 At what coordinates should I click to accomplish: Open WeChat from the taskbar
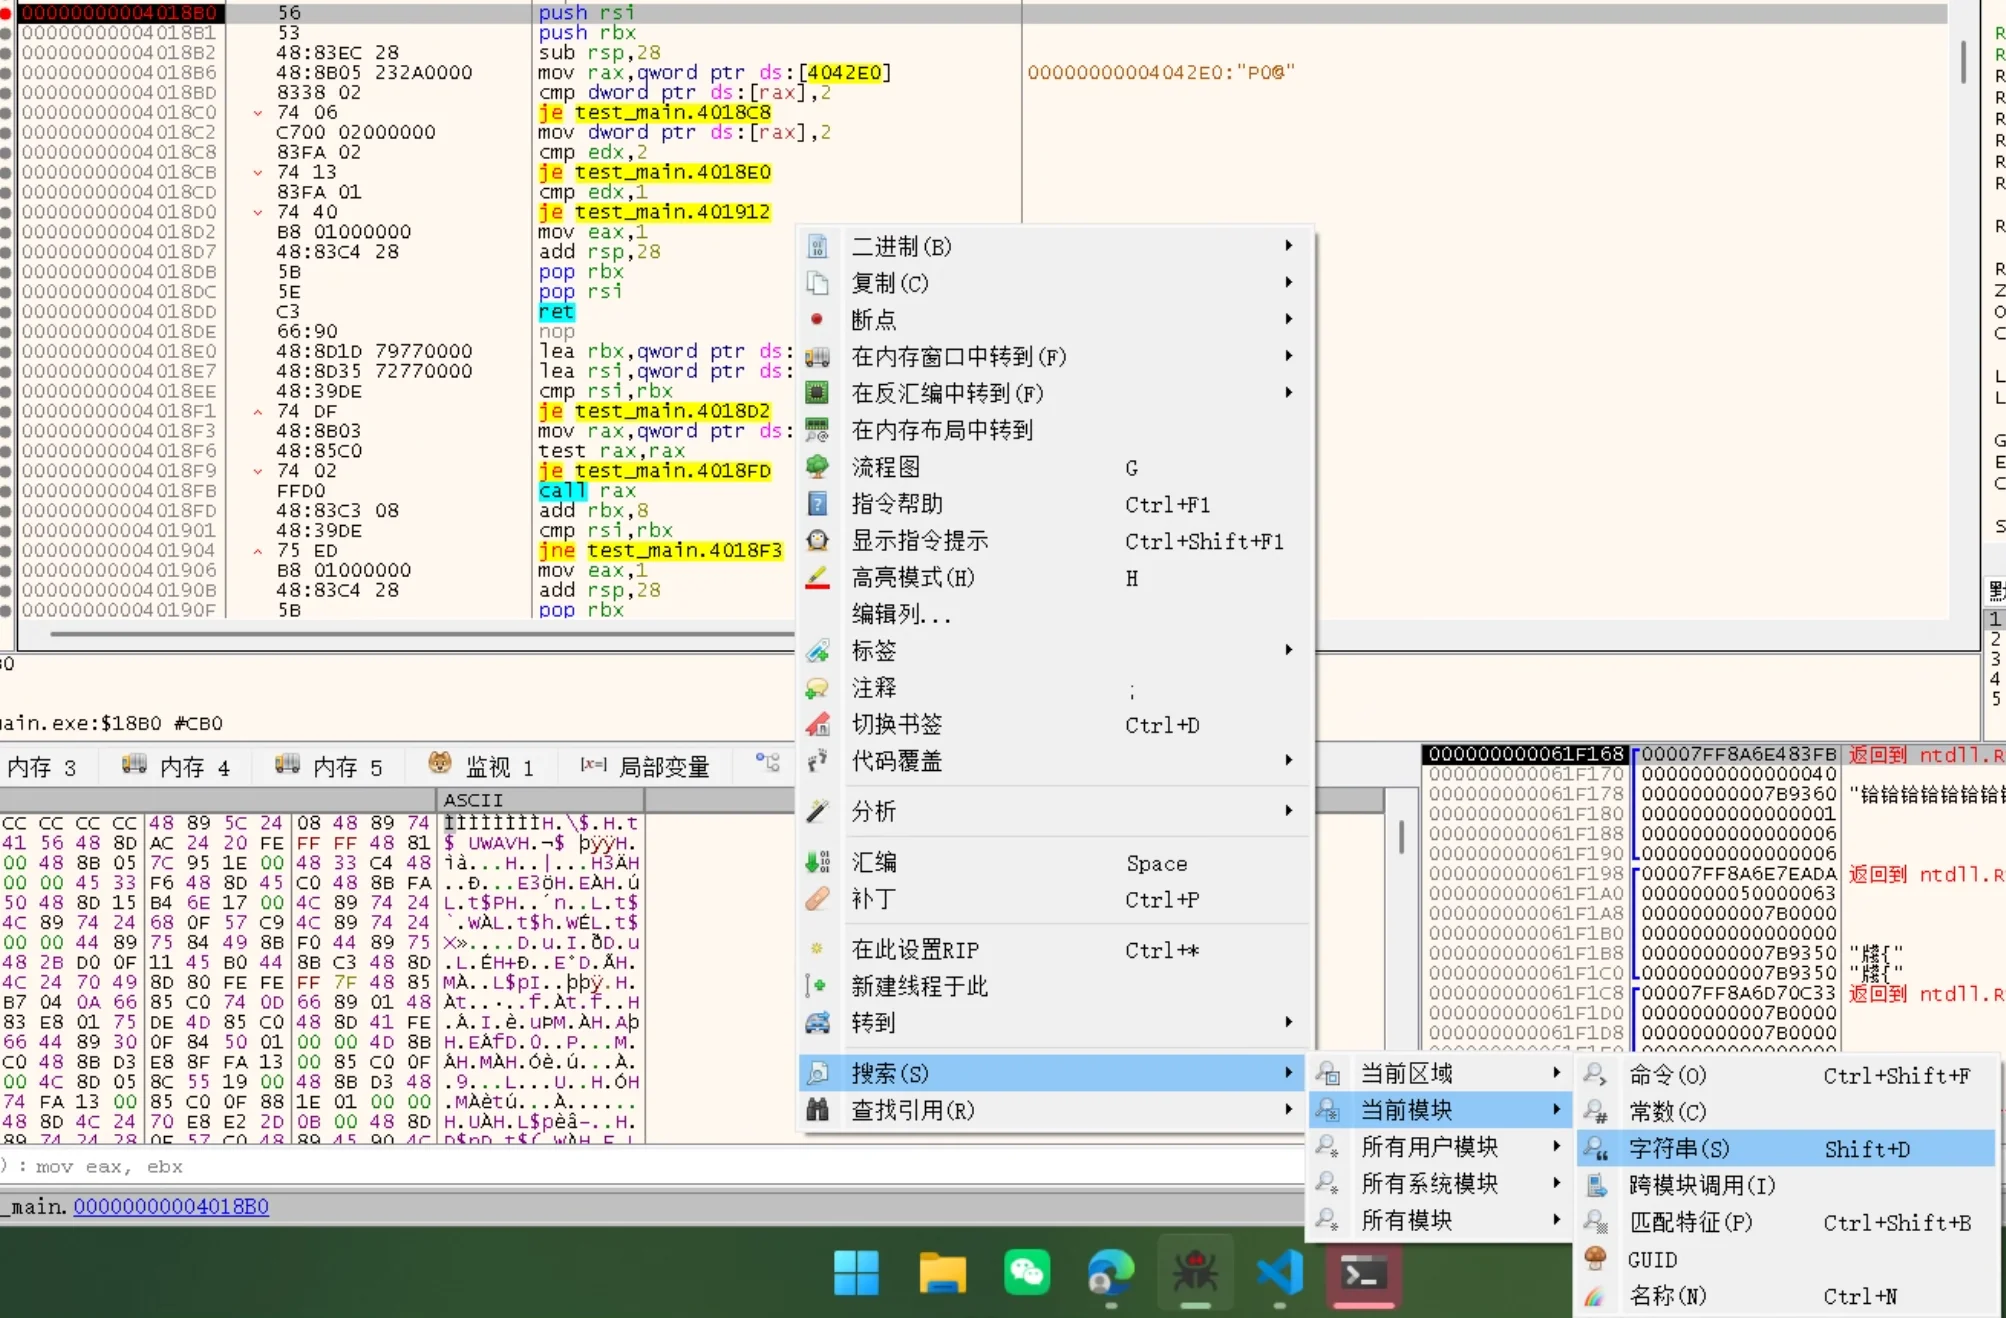coord(1026,1274)
